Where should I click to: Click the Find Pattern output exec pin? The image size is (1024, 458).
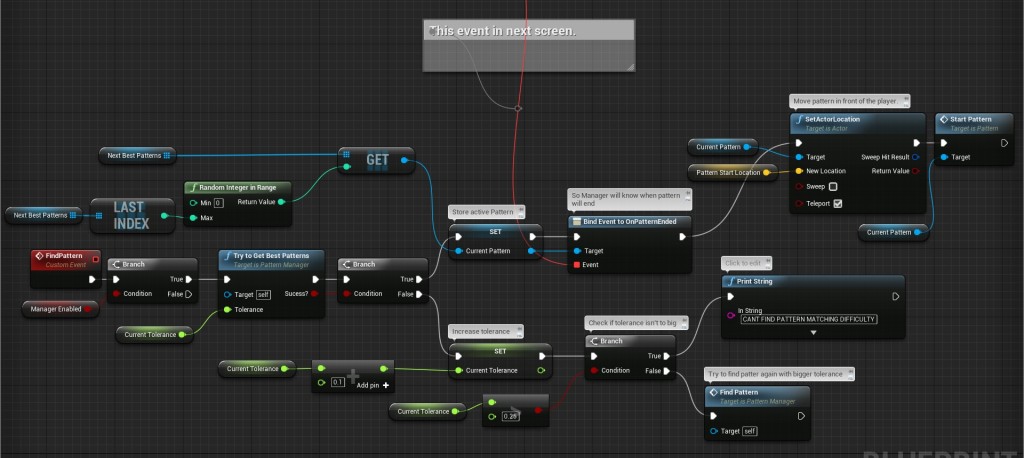point(801,416)
